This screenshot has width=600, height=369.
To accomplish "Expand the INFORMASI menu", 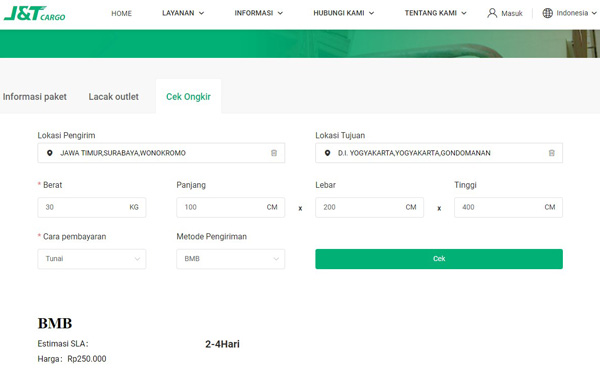I will tap(259, 13).
